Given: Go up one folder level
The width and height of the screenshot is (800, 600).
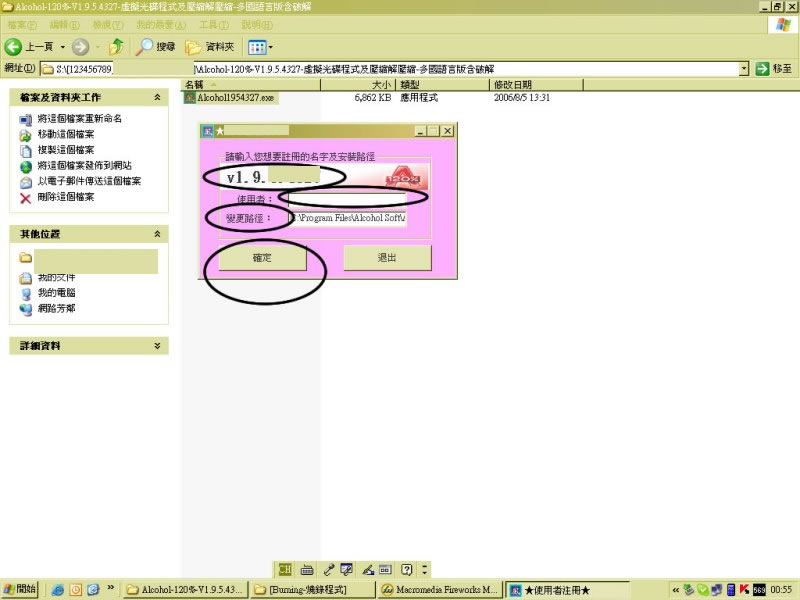Looking at the screenshot, I should (x=117, y=47).
